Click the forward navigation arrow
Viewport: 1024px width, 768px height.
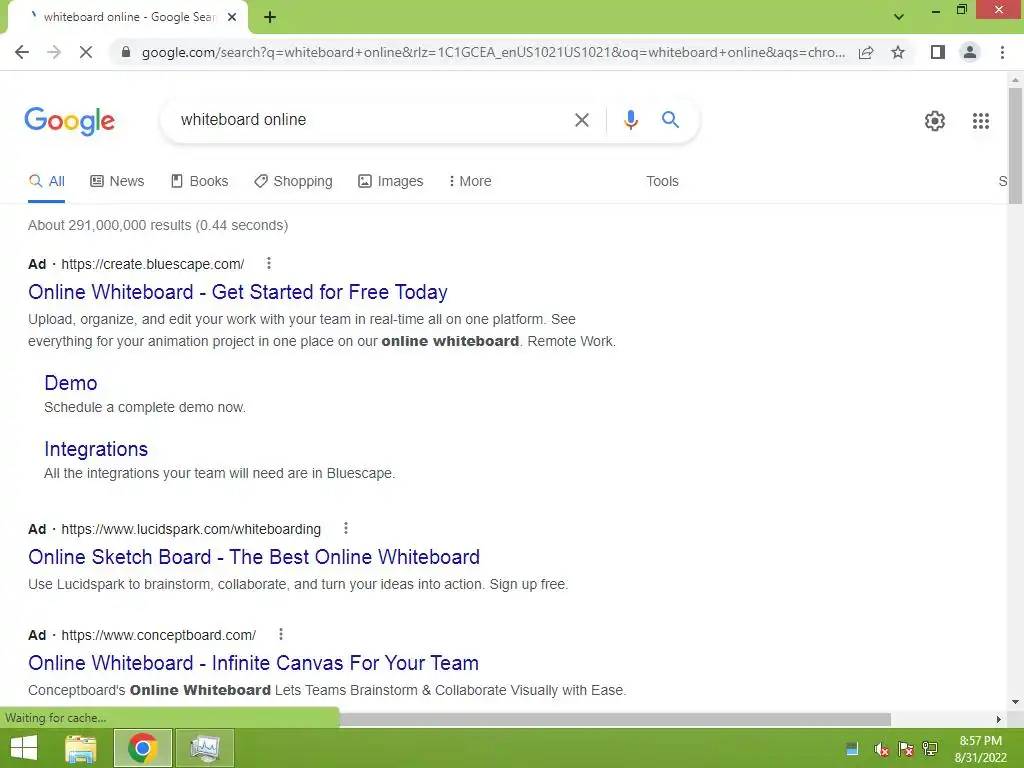(54, 52)
